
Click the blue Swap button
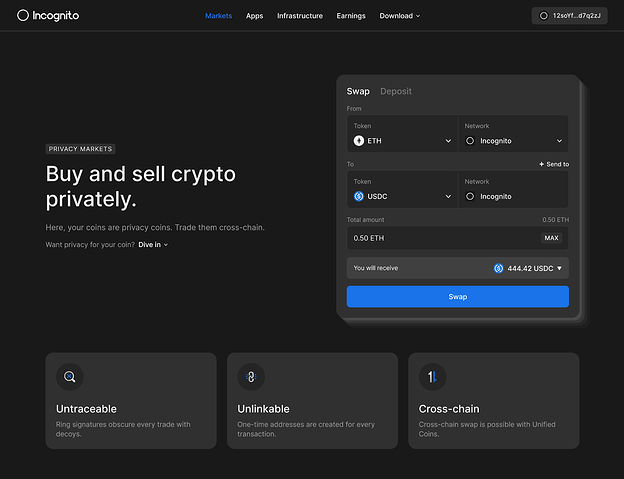[458, 296]
